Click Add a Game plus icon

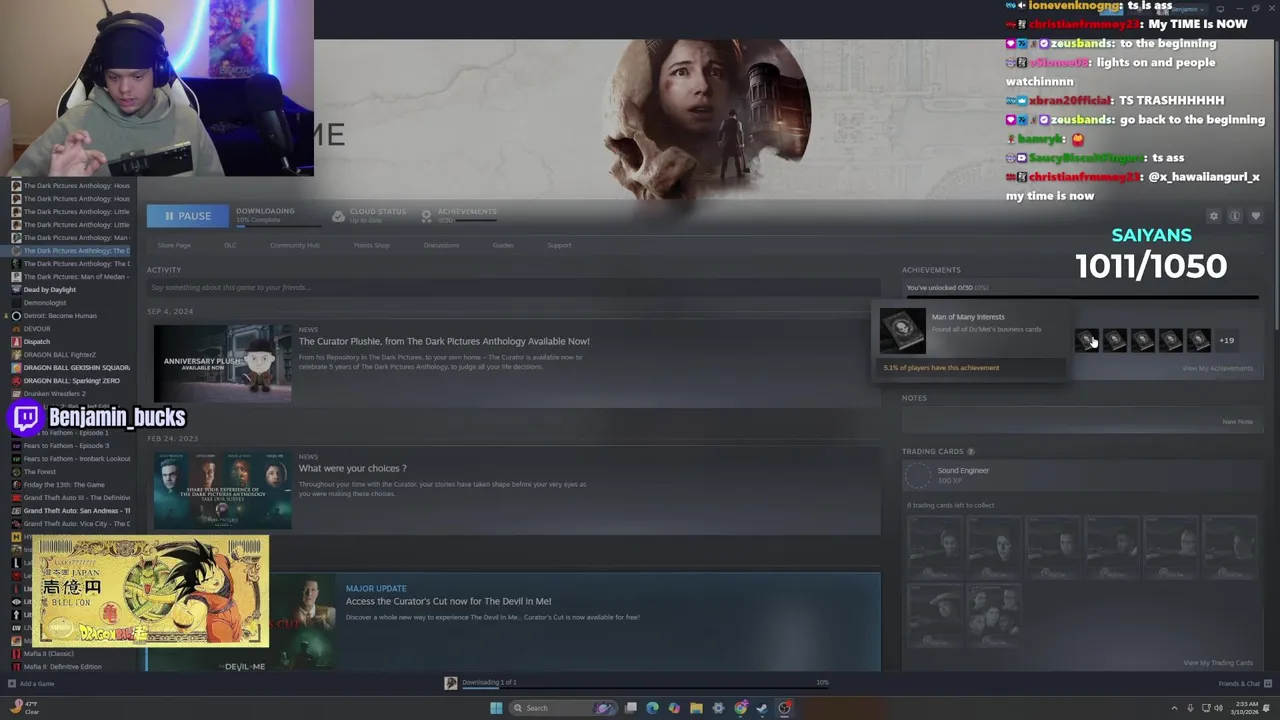12,684
